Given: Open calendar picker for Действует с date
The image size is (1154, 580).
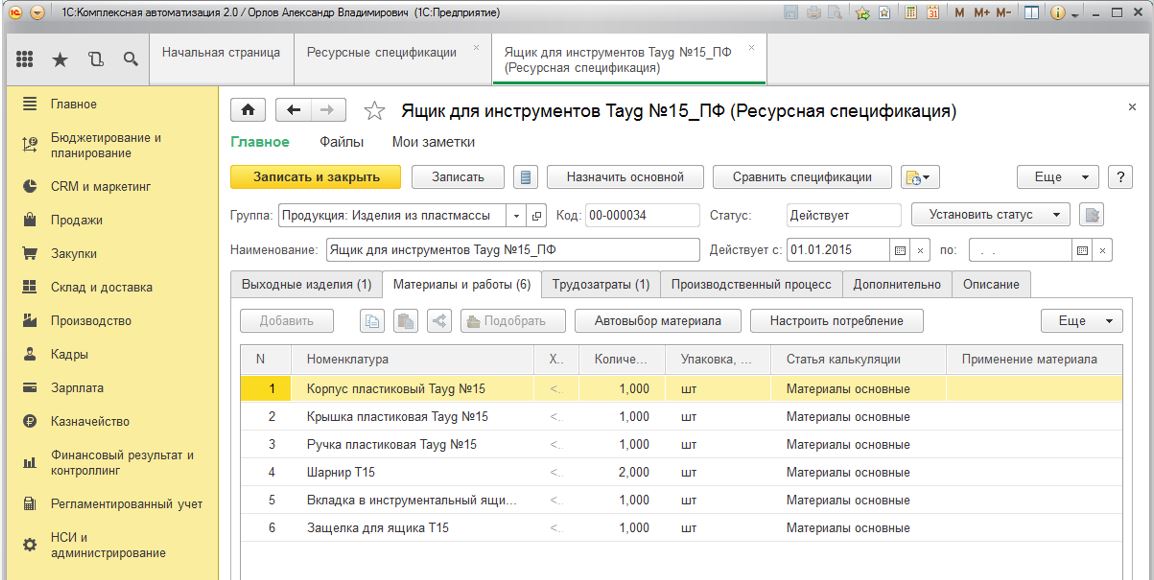Looking at the screenshot, I should coord(899,250).
